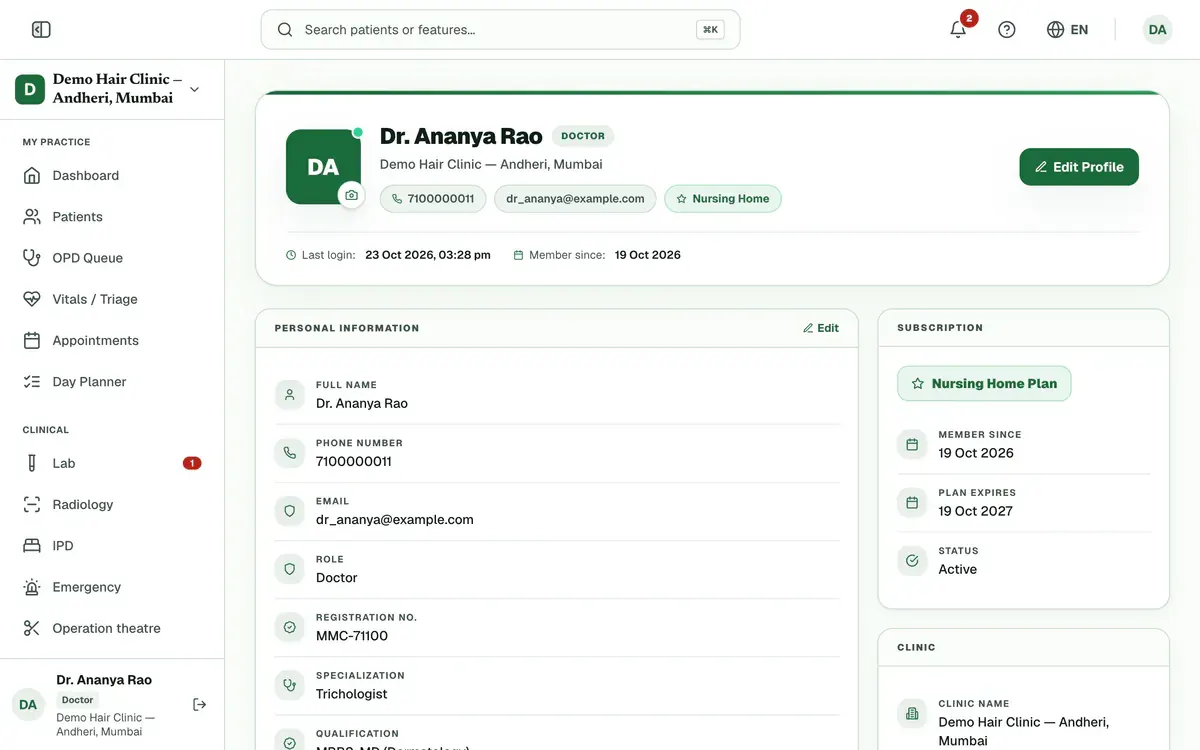1200x750 pixels.
Task: Go to Radiology
Action: pyautogui.click(x=112, y=505)
